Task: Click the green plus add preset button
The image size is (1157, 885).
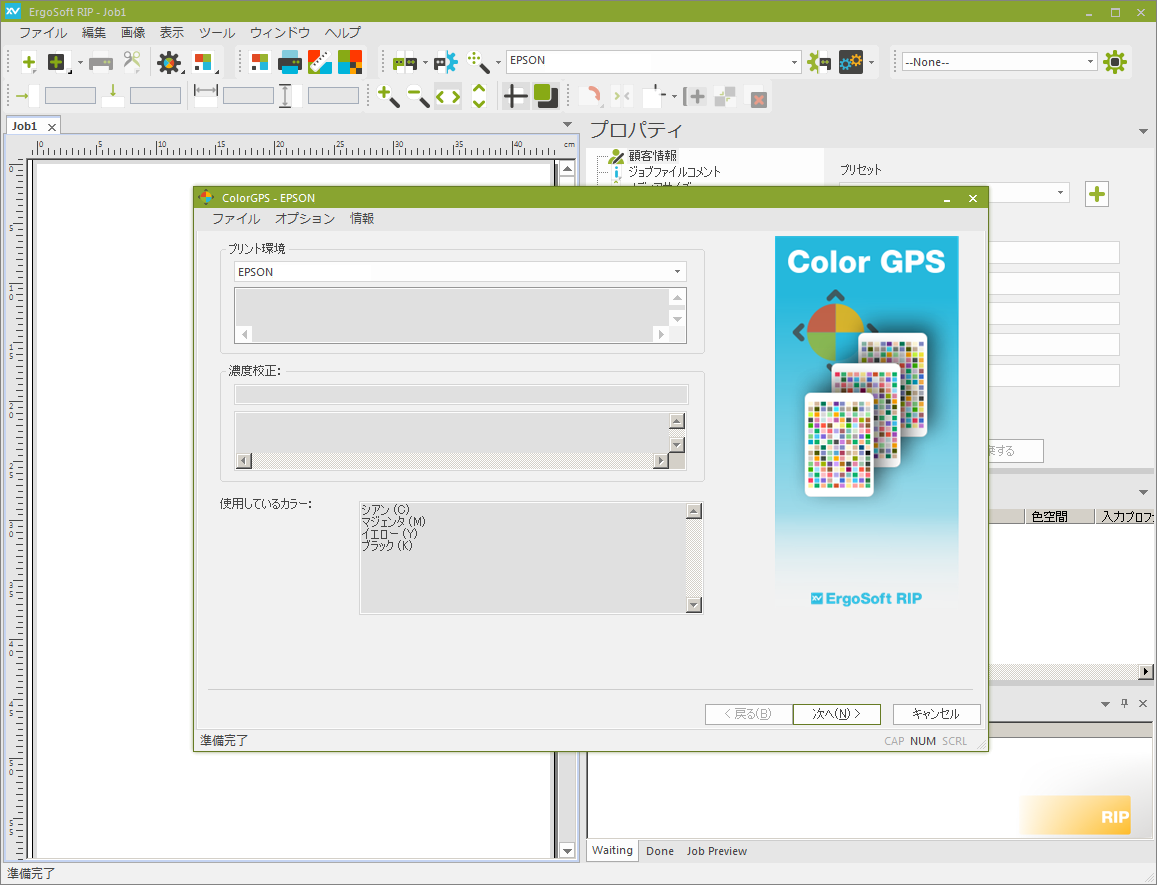Action: [x=1097, y=194]
